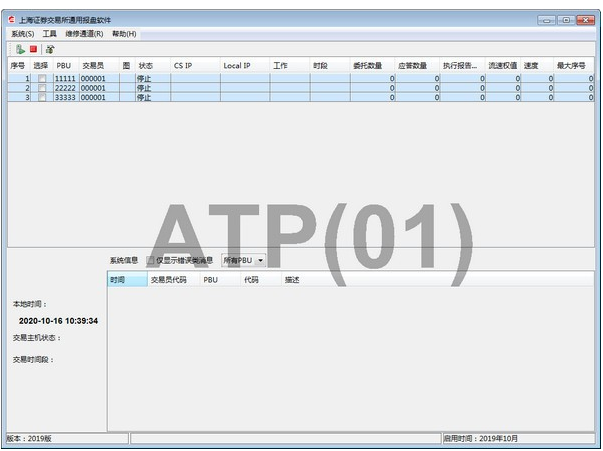Click trader 000001 in the 22222 row

(99, 88)
